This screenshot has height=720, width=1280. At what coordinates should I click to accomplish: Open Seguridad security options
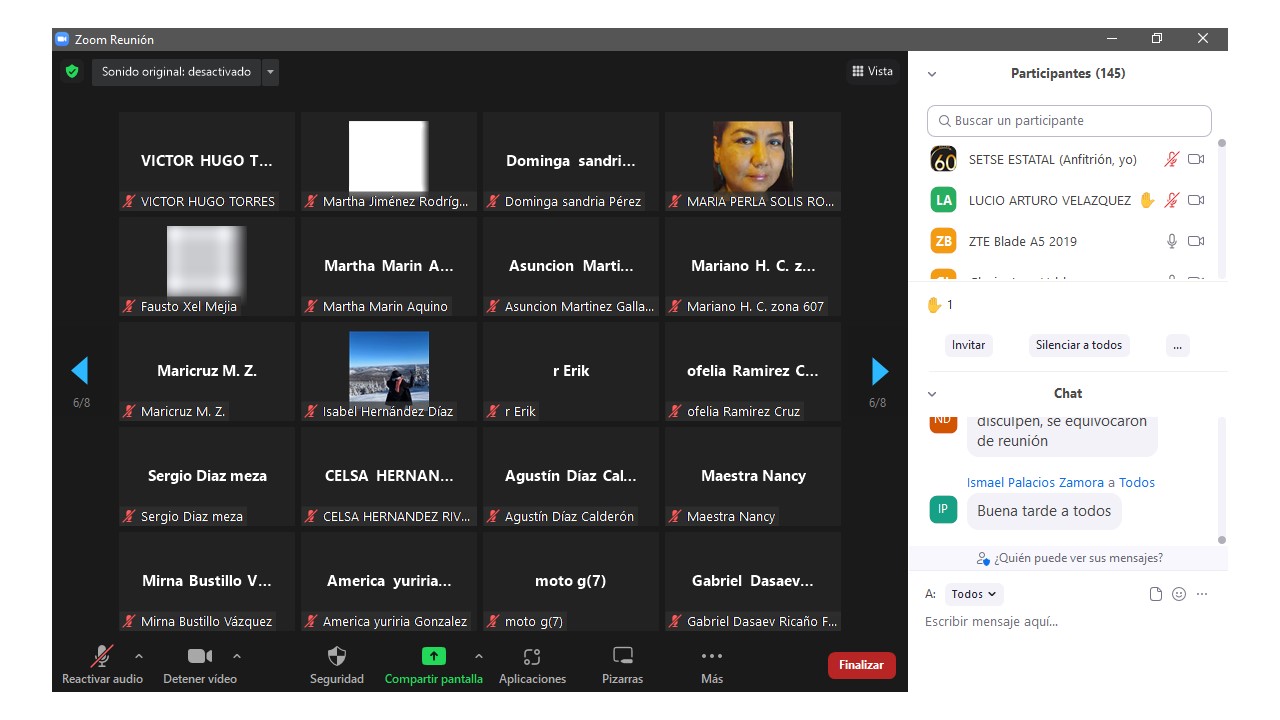click(337, 665)
